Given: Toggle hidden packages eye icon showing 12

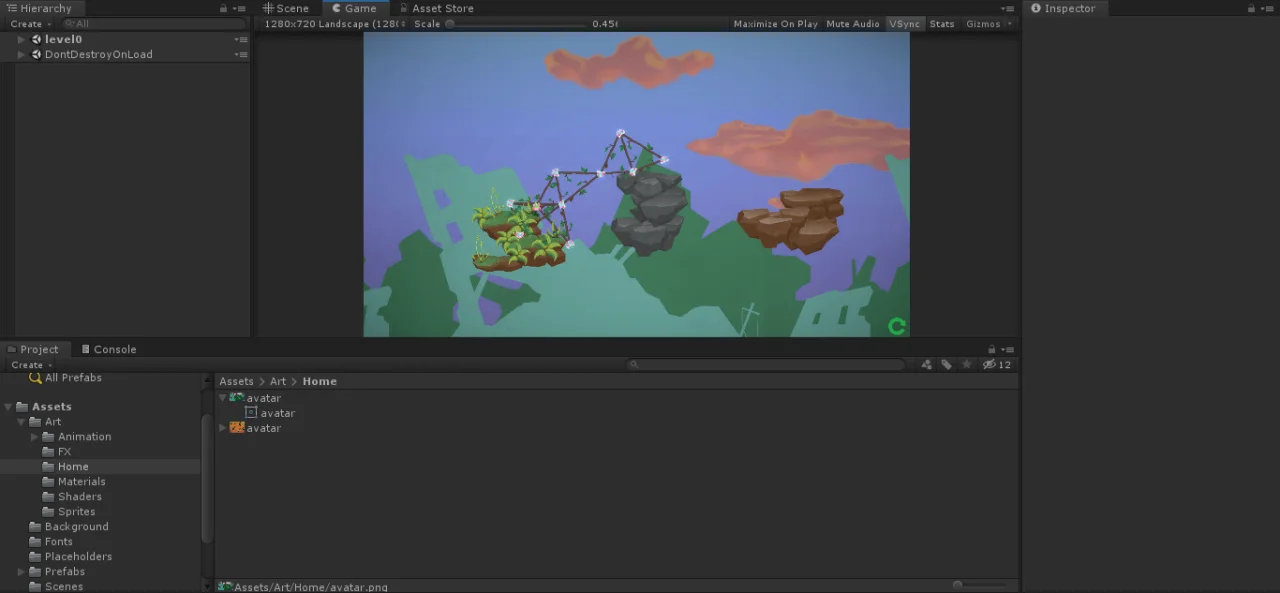Looking at the screenshot, I should click(x=996, y=365).
